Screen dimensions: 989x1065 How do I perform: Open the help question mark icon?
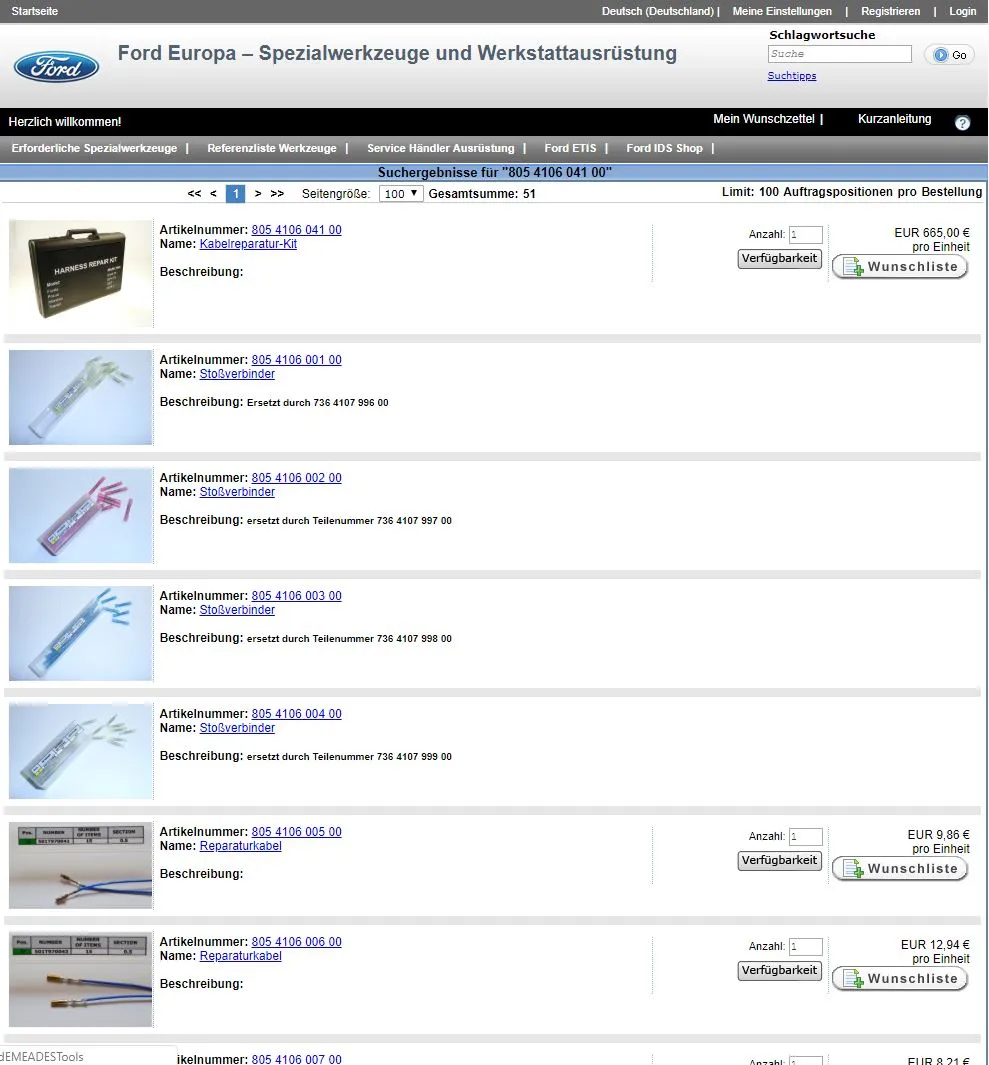(x=962, y=123)
